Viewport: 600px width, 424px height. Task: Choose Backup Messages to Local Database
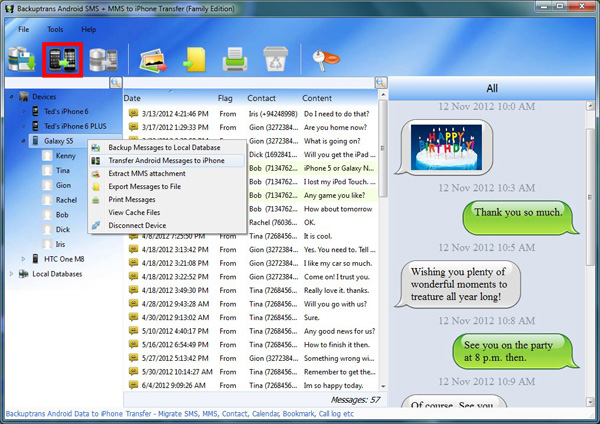click(167, 147)
